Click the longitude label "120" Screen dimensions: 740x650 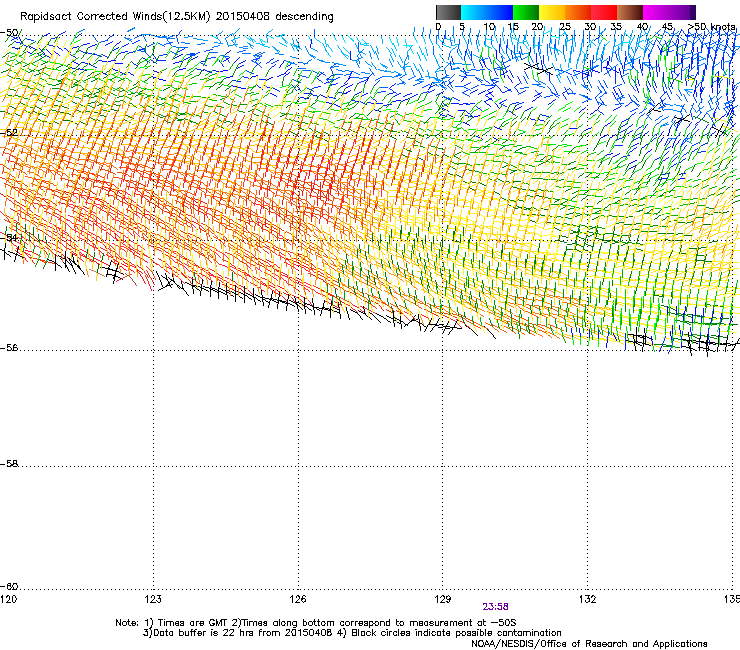8,599
